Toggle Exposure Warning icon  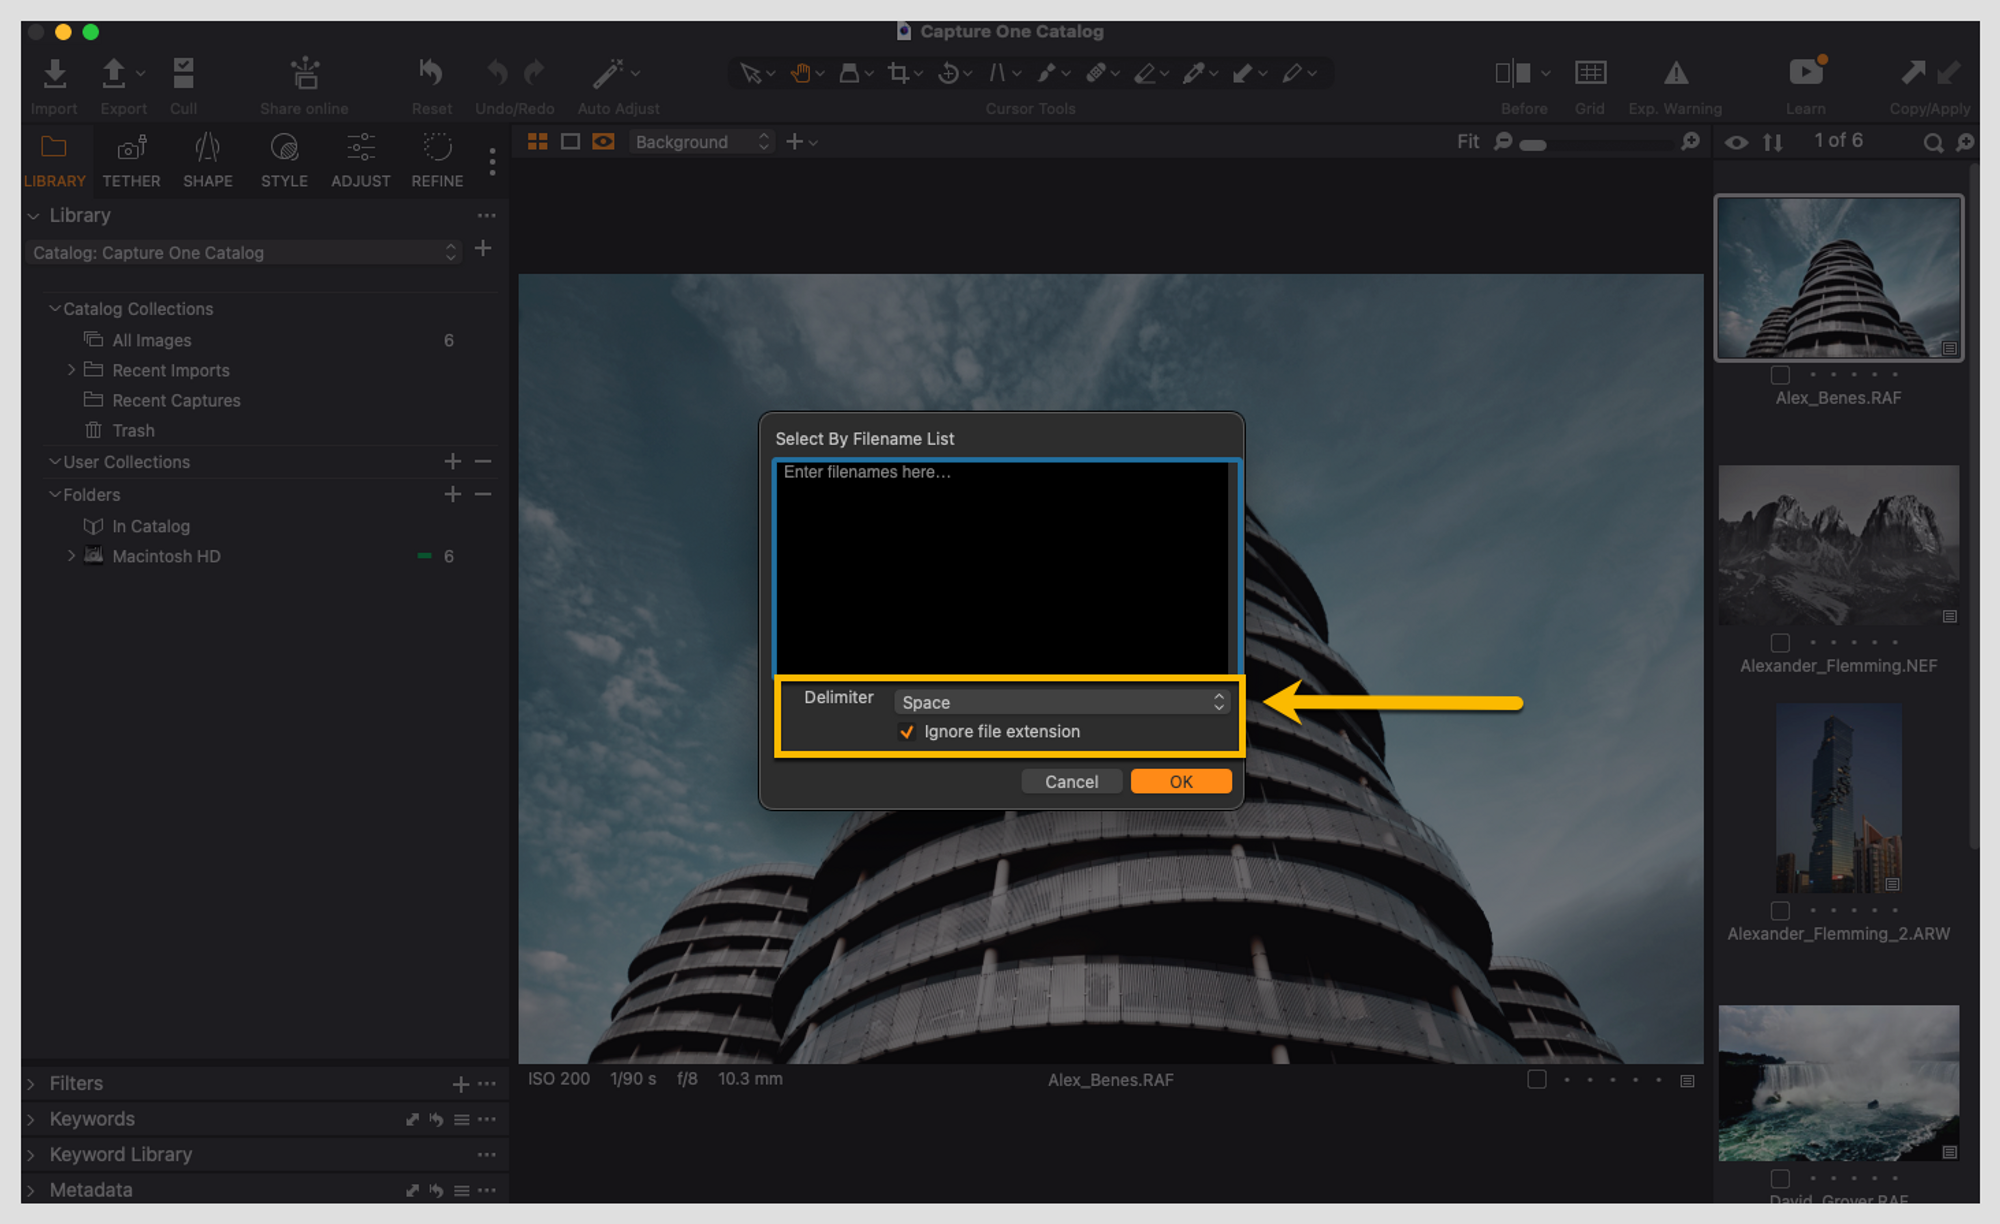[x=1676, y=73]
